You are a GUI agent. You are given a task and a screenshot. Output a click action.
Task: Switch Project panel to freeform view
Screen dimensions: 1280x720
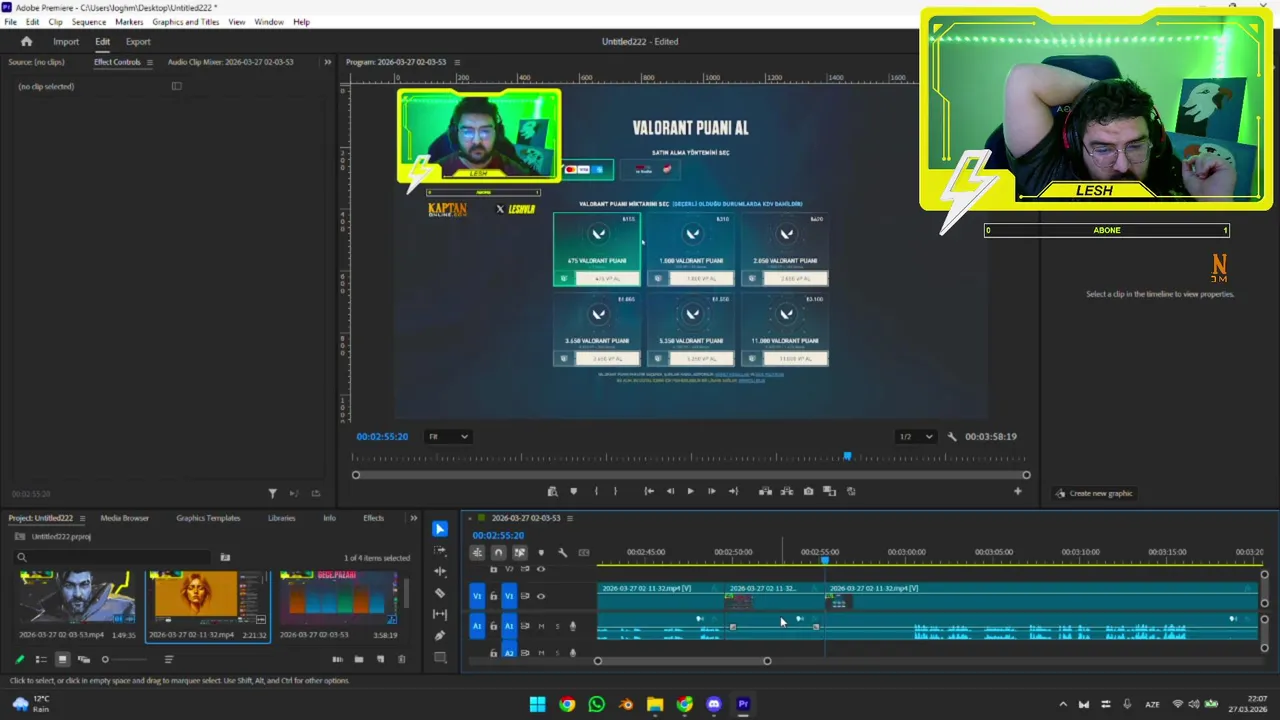coord(84,659)
